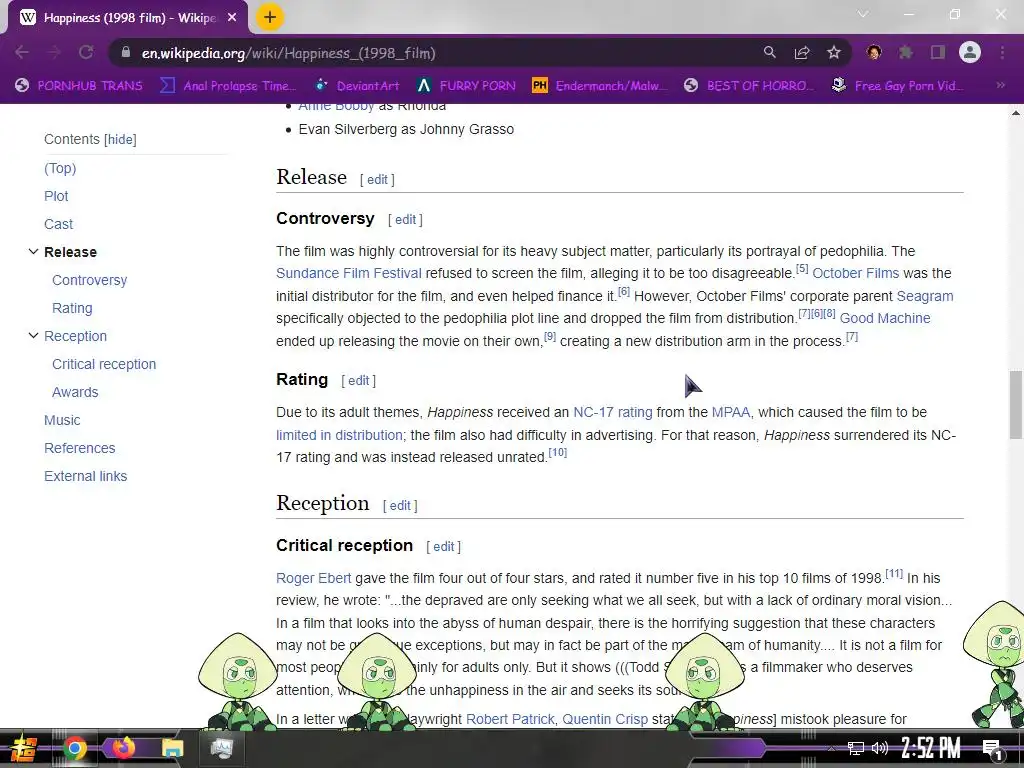The image size is (1024, 768).
Task: Open Controversy in contents sidebar
Action: point(89,280)
